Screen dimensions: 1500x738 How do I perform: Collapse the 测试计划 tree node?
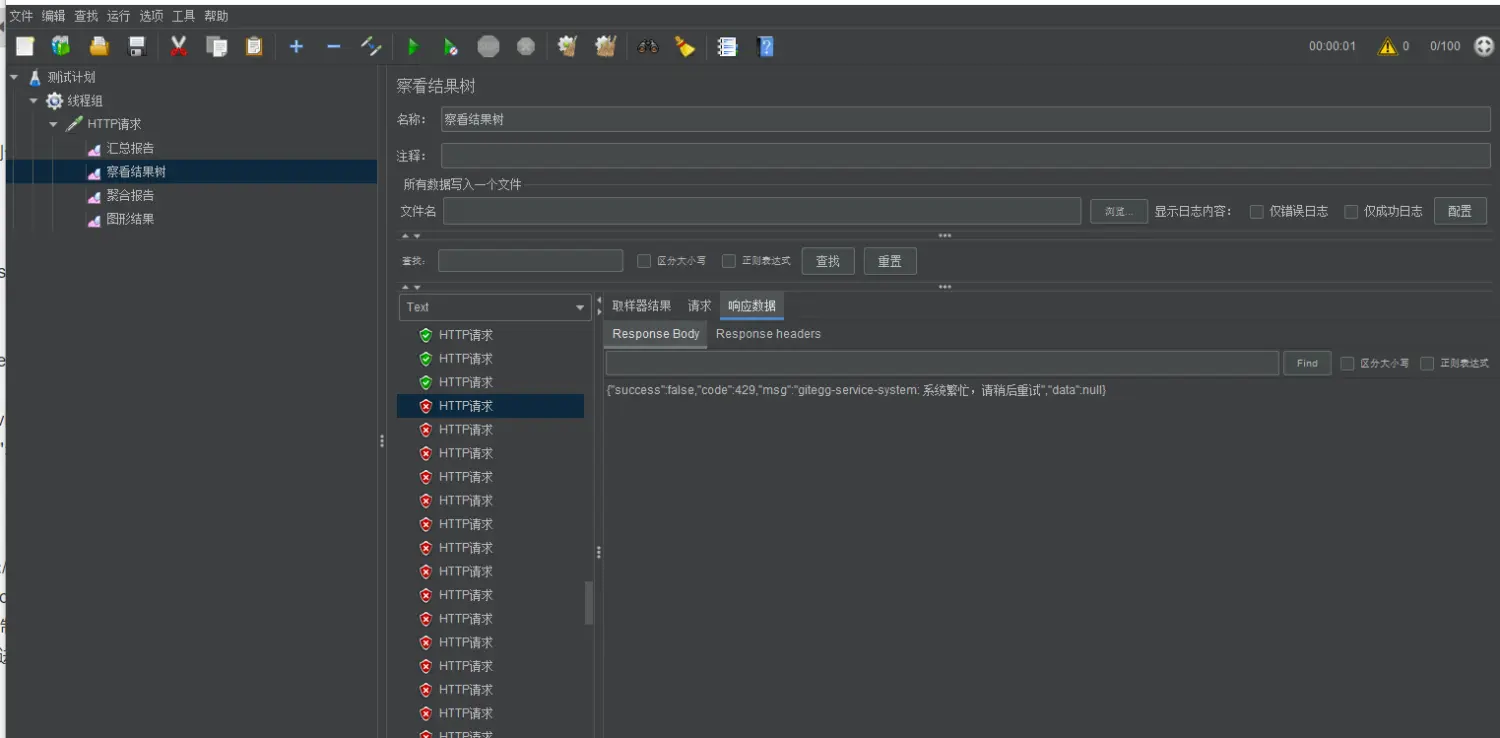[x=14, y=77]
